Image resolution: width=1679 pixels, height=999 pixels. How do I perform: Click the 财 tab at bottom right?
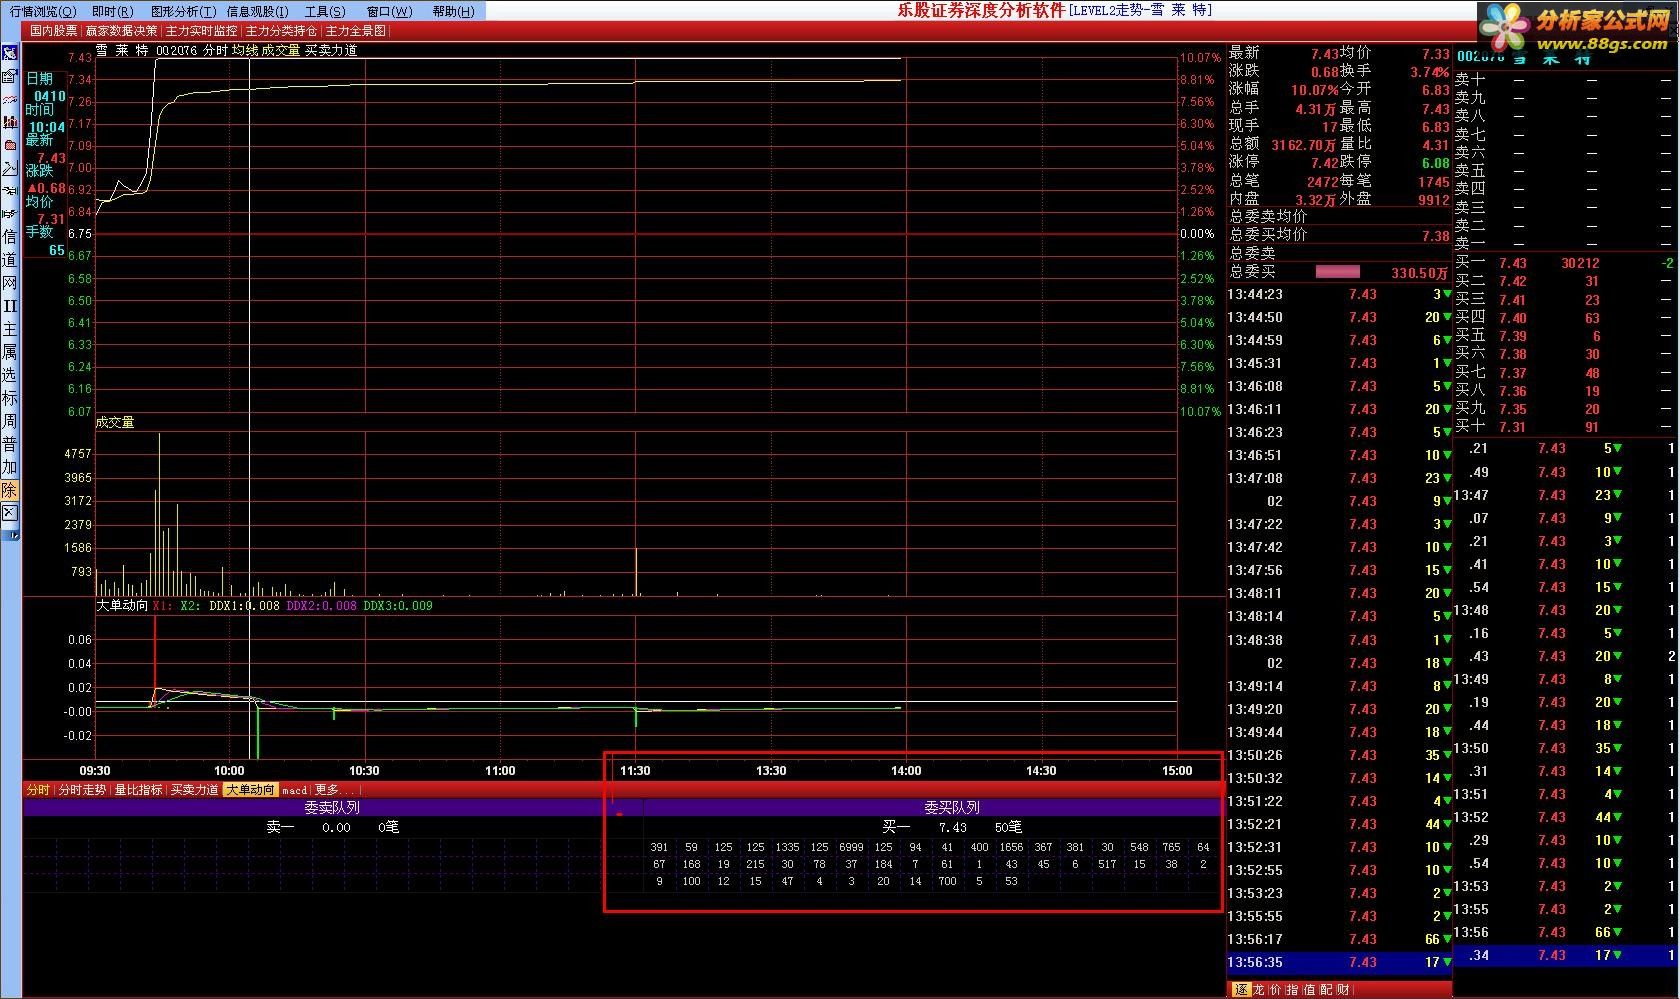1343,990
